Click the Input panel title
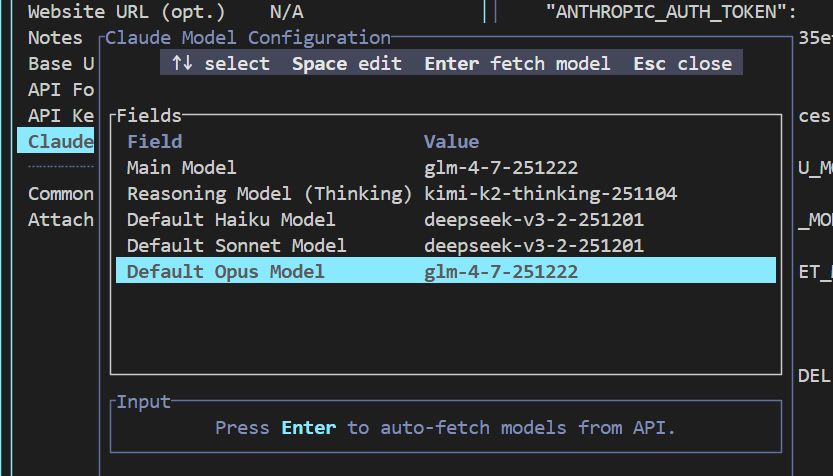The width and height of the screenshot is (833, 476). [143, 402]
